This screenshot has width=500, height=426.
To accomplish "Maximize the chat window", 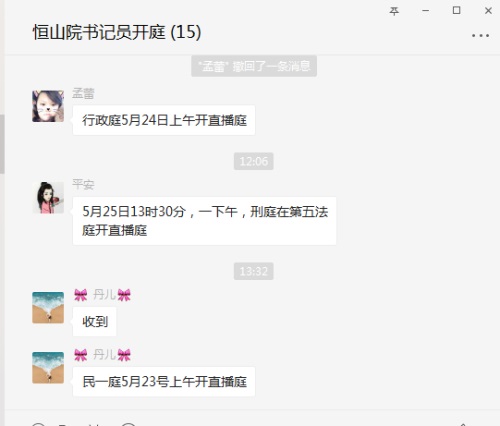I will coord(457,11).
